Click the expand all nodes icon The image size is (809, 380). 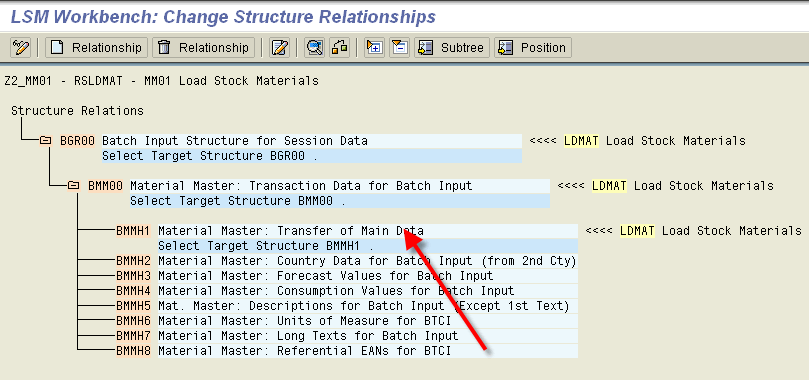tap(375, 47)
